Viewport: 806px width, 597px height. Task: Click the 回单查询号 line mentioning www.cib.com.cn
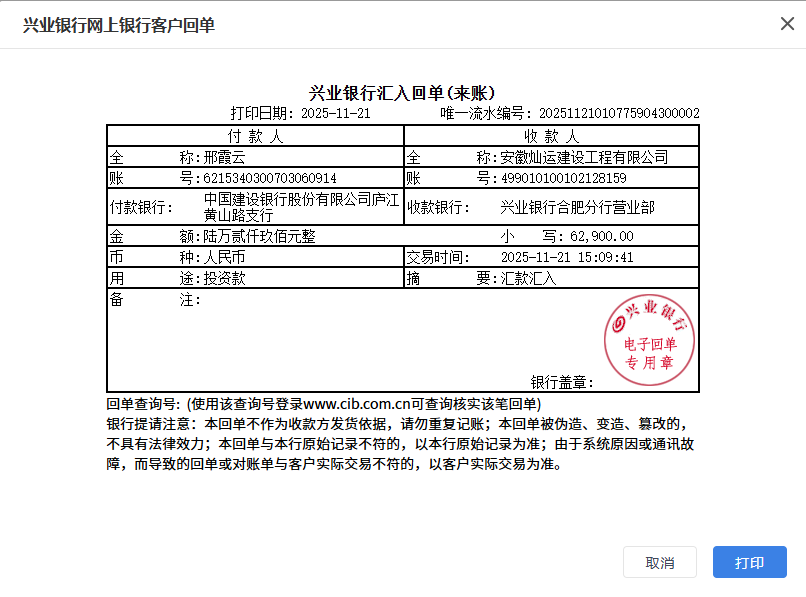(323, 404)
